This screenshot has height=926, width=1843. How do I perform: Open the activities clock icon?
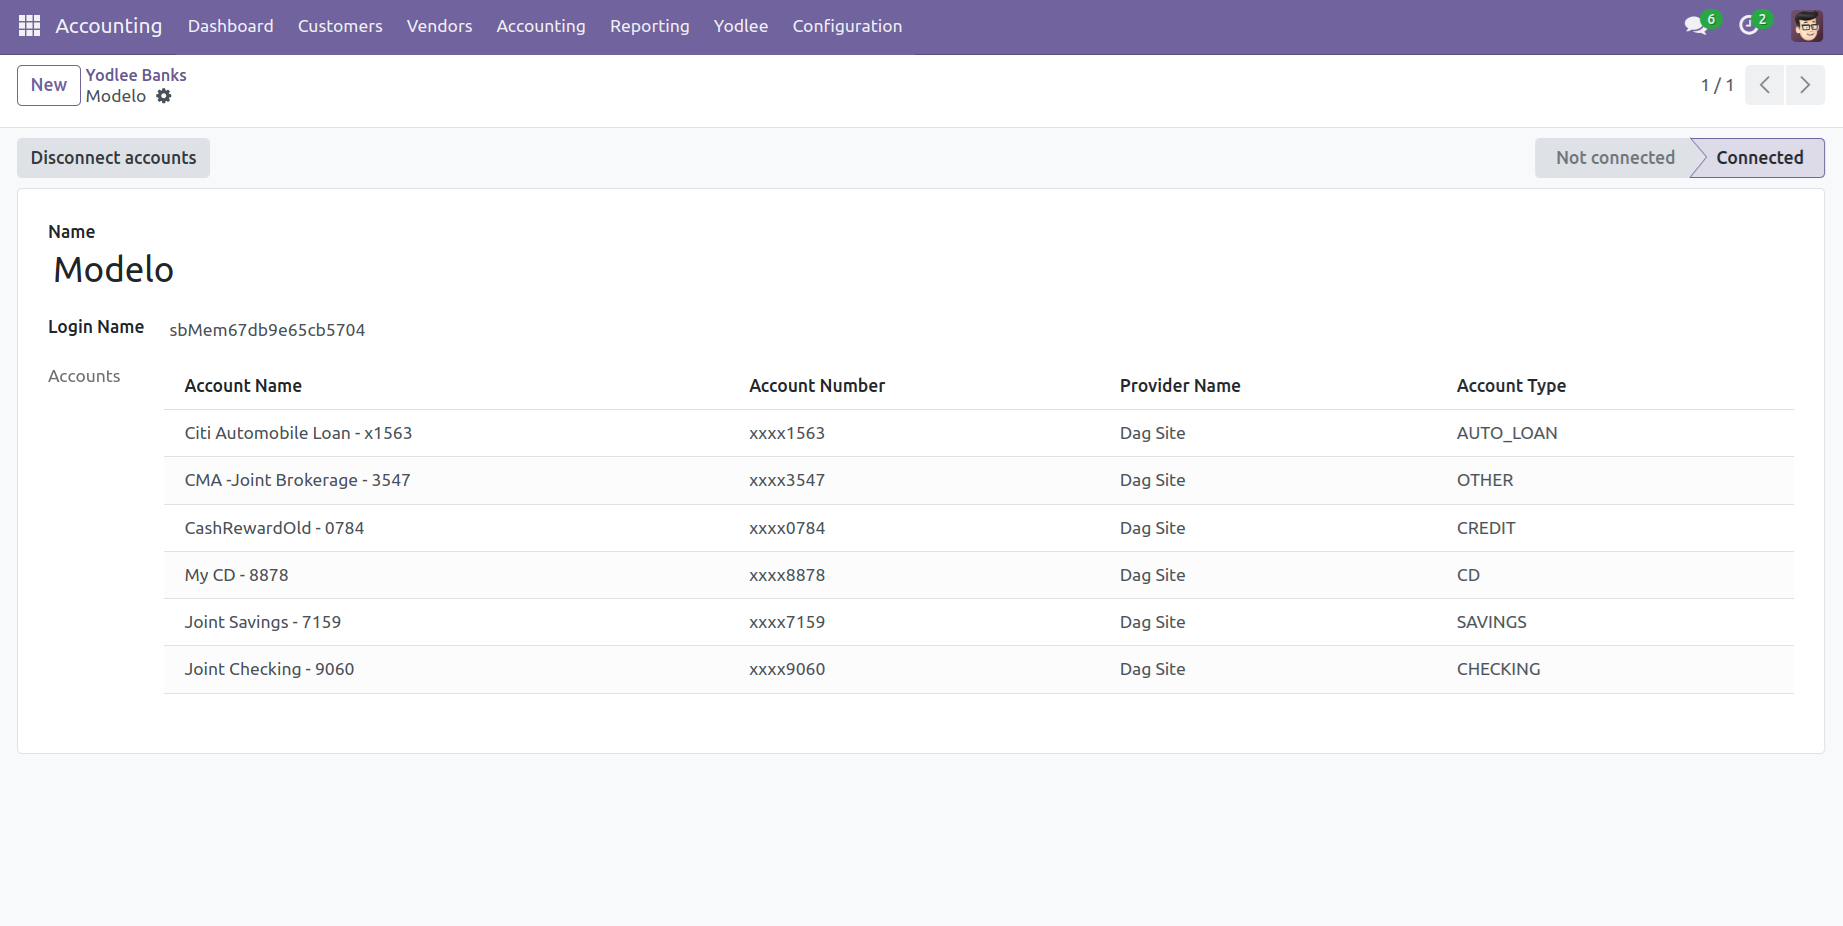(1749, 26)
